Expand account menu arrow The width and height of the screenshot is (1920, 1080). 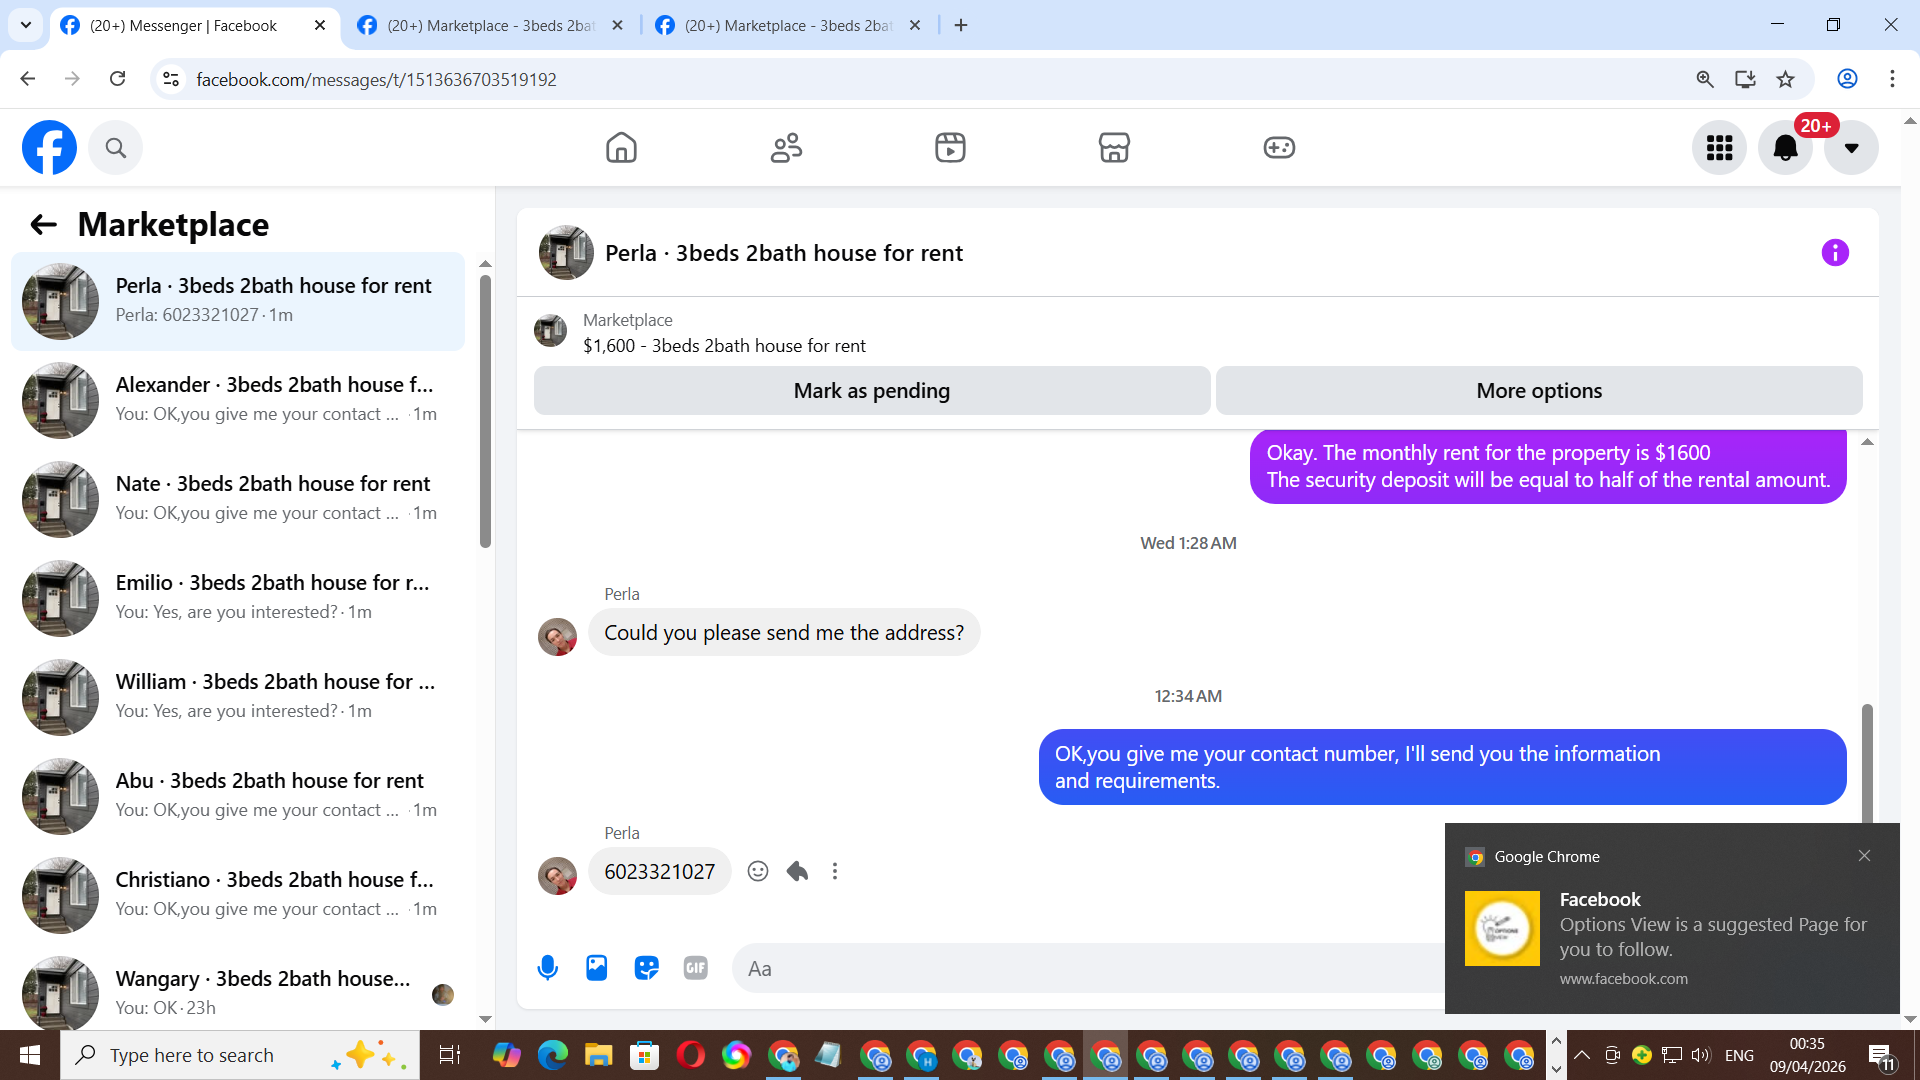1851,148
